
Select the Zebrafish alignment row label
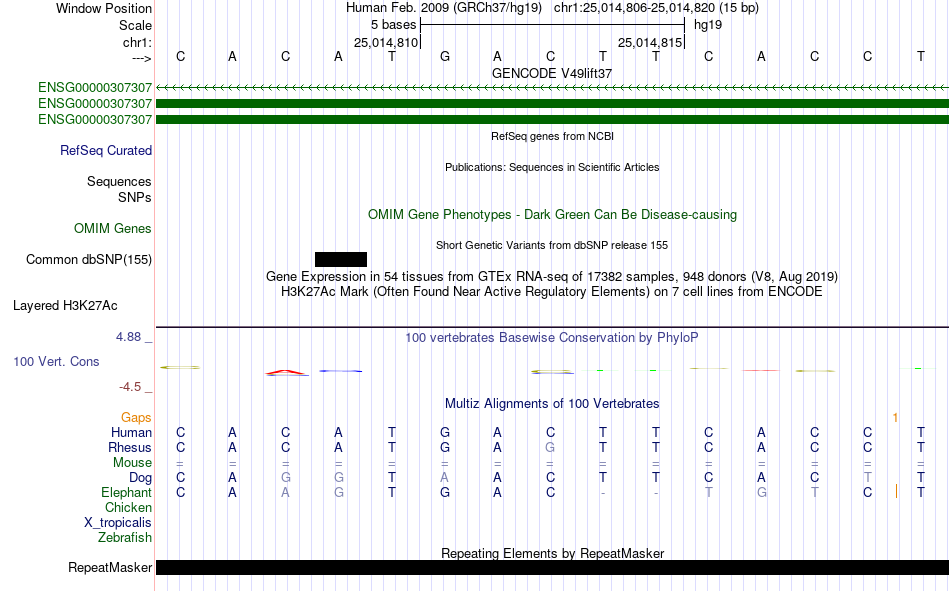tap(125, 538)
